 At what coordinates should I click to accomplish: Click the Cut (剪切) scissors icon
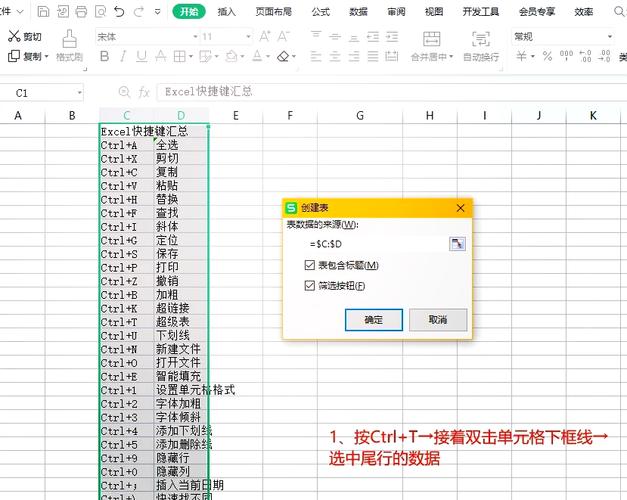[x=14, y=36]
